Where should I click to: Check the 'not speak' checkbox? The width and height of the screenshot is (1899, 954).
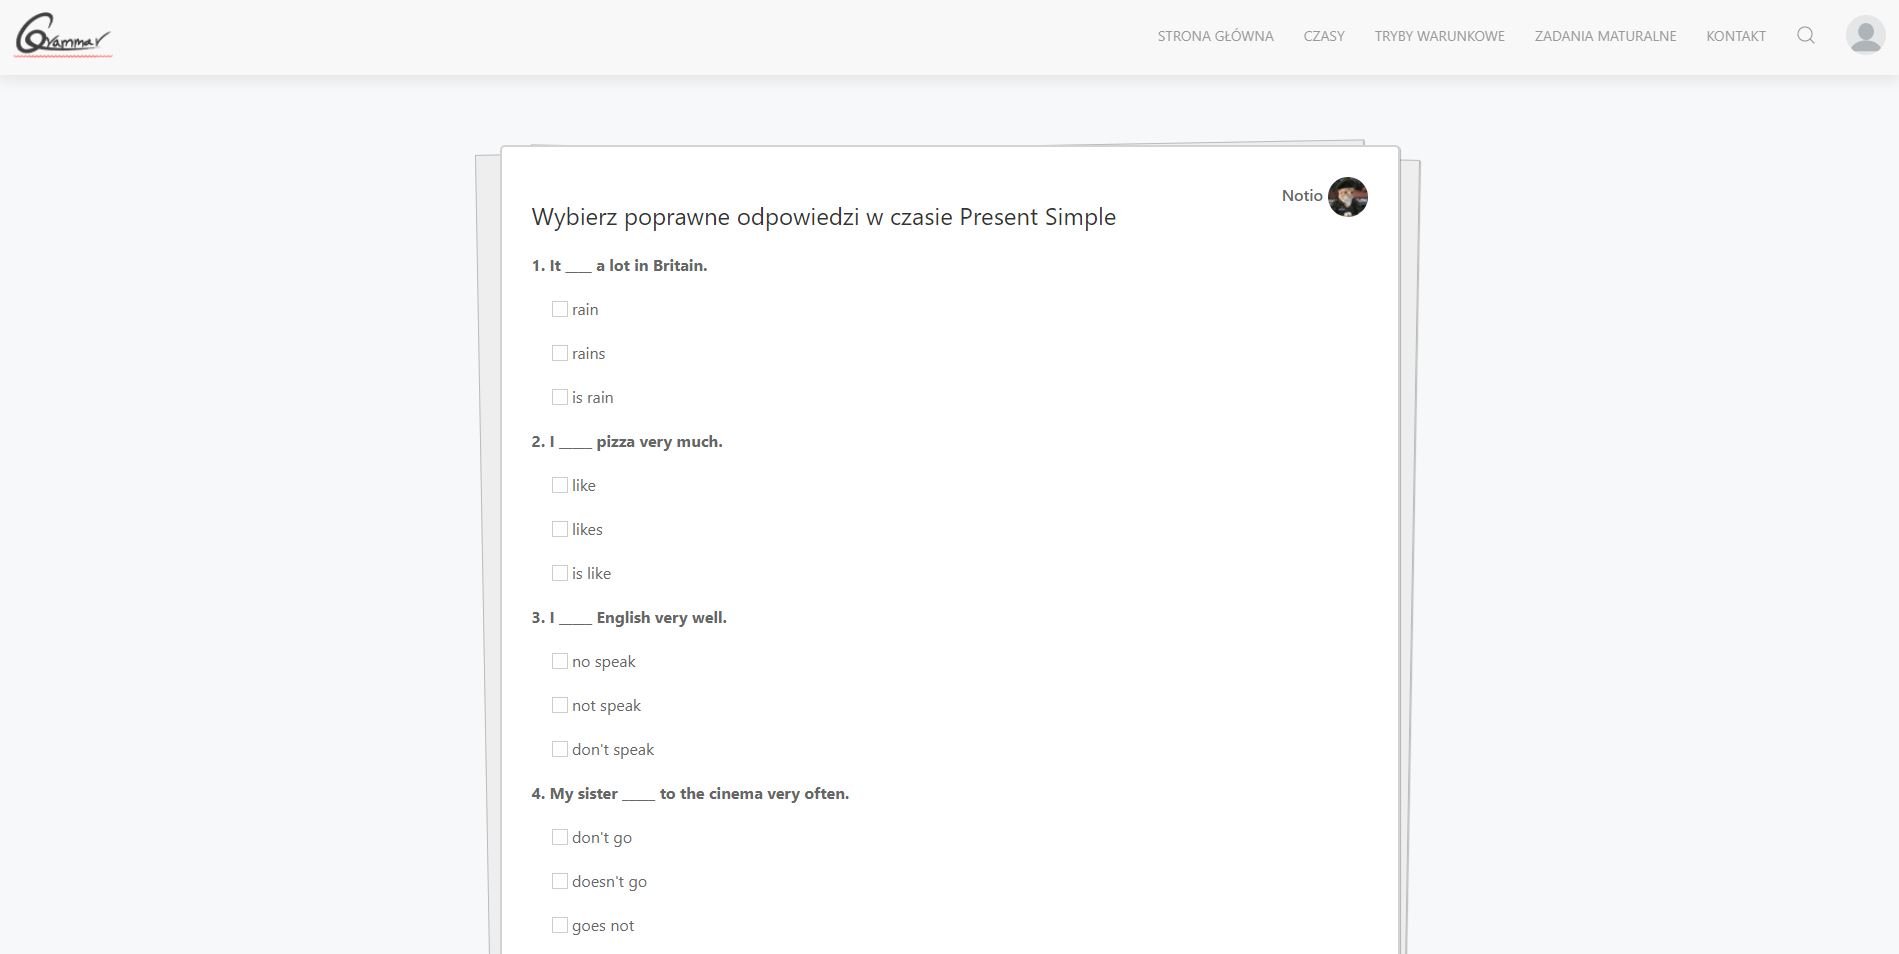tap(560, 706)
